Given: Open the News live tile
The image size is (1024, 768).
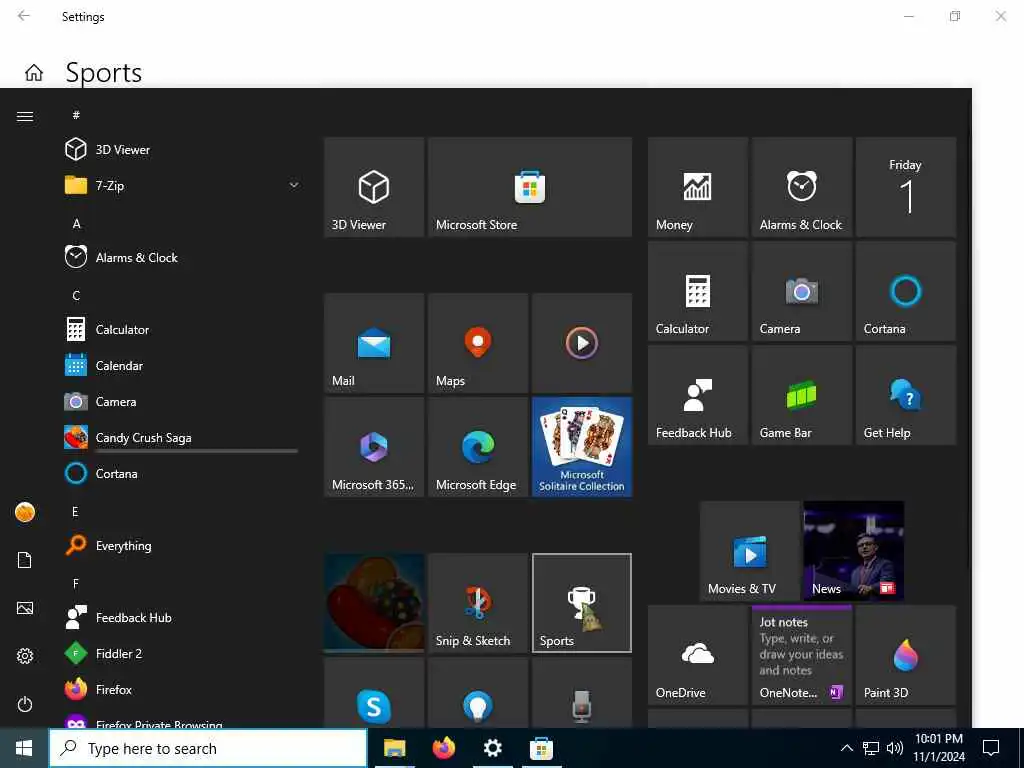Looking at the screenshot, I should (854, 551).
